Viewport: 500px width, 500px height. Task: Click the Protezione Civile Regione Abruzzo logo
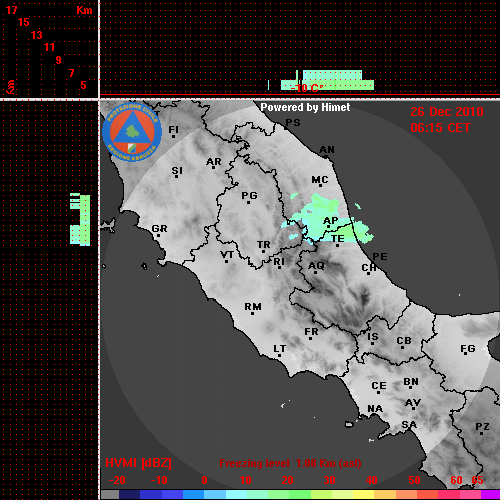(x=132, y=132)
